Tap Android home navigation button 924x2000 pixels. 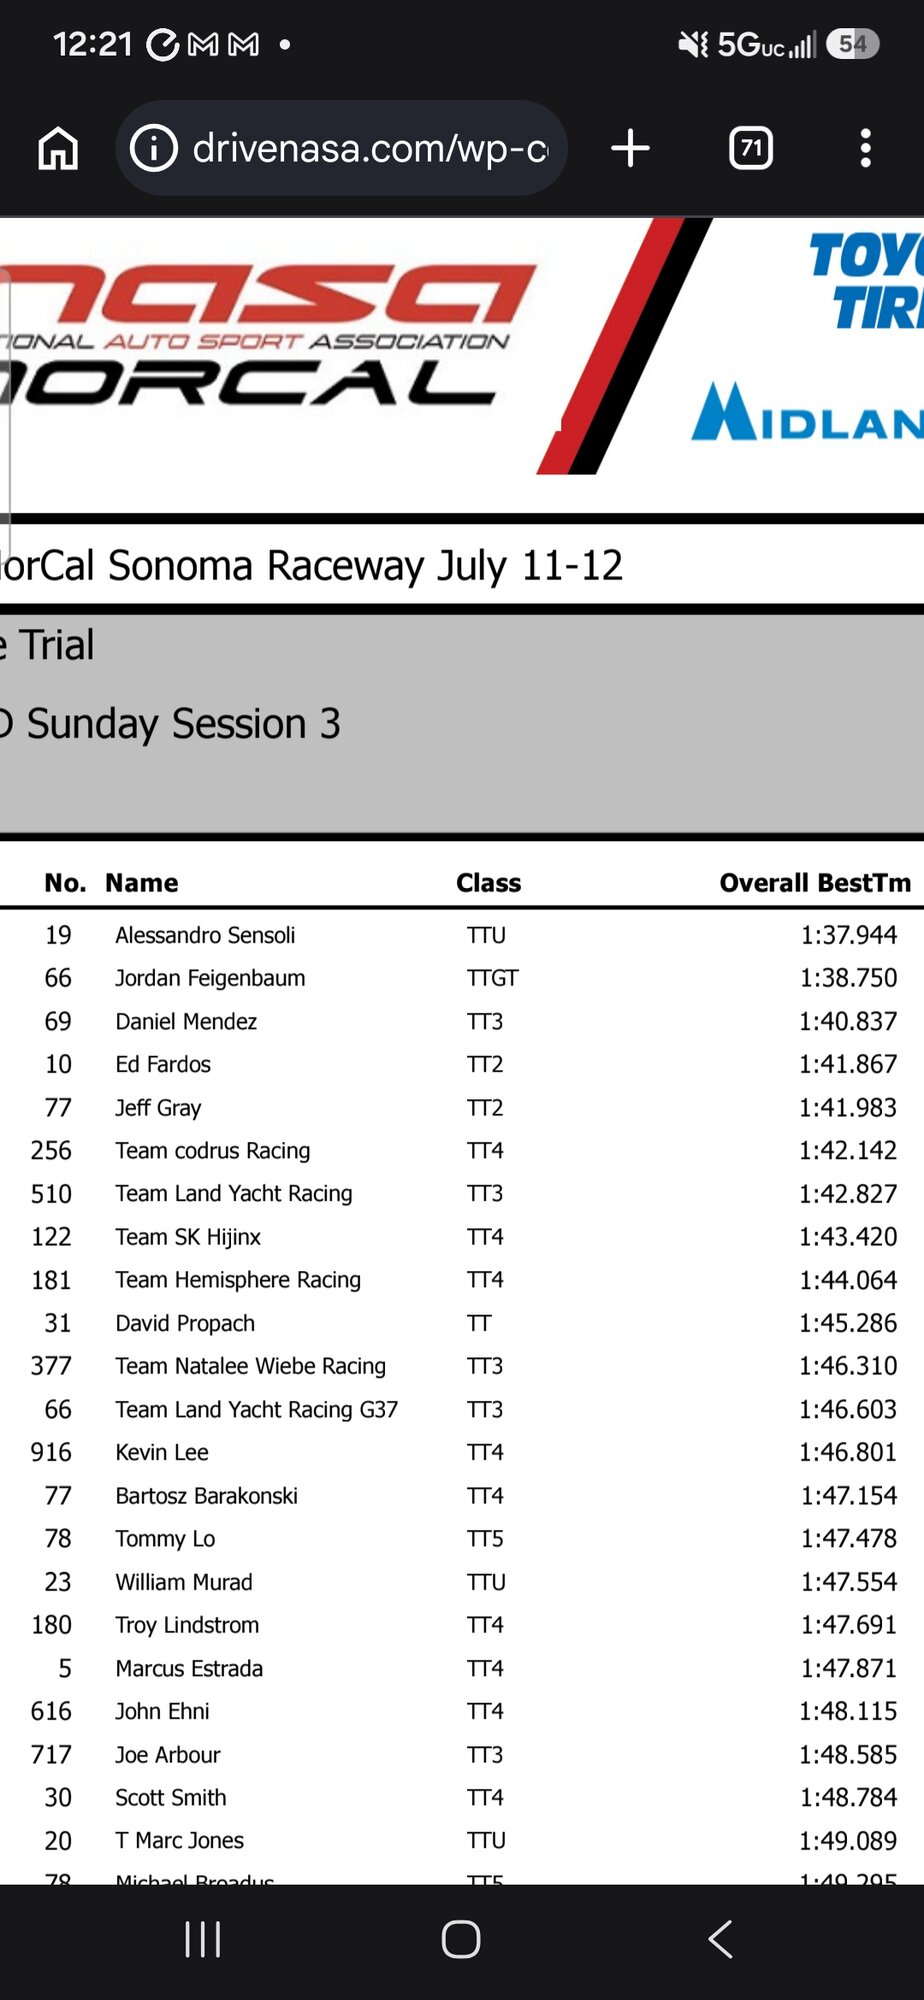[461, 1939]
